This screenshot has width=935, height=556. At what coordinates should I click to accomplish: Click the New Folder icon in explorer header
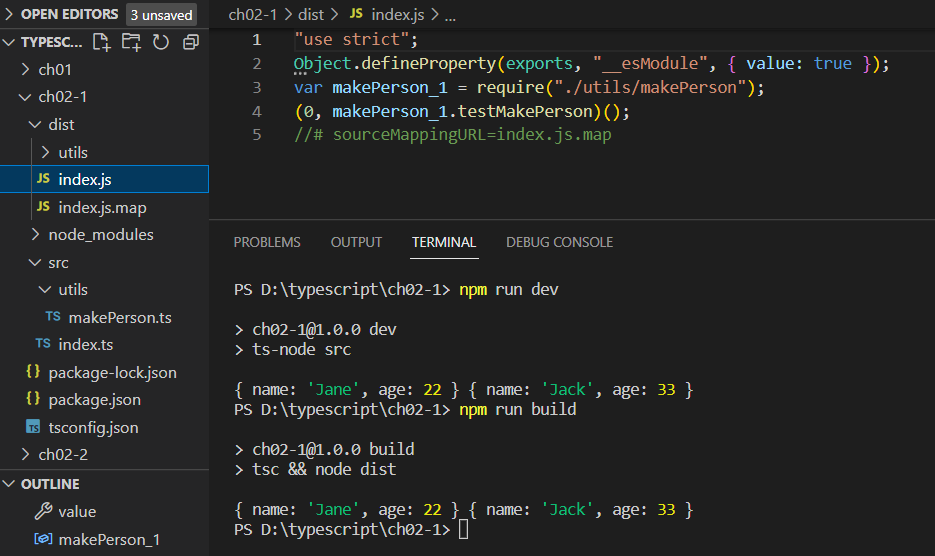(x=131, y=42)
